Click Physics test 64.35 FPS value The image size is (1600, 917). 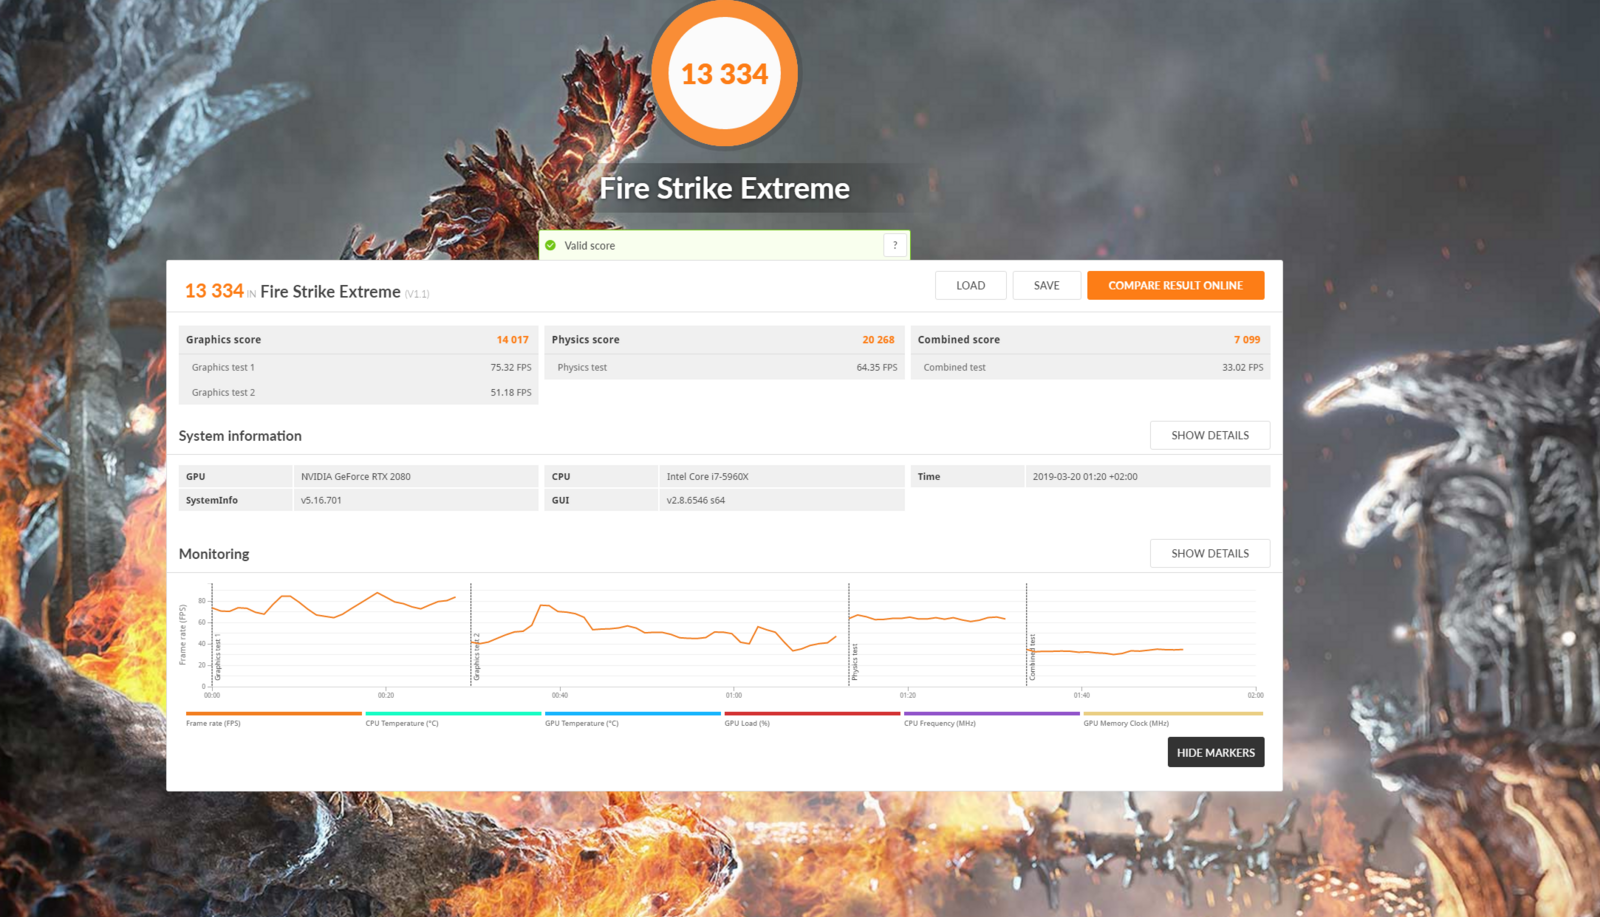[877, 367]
